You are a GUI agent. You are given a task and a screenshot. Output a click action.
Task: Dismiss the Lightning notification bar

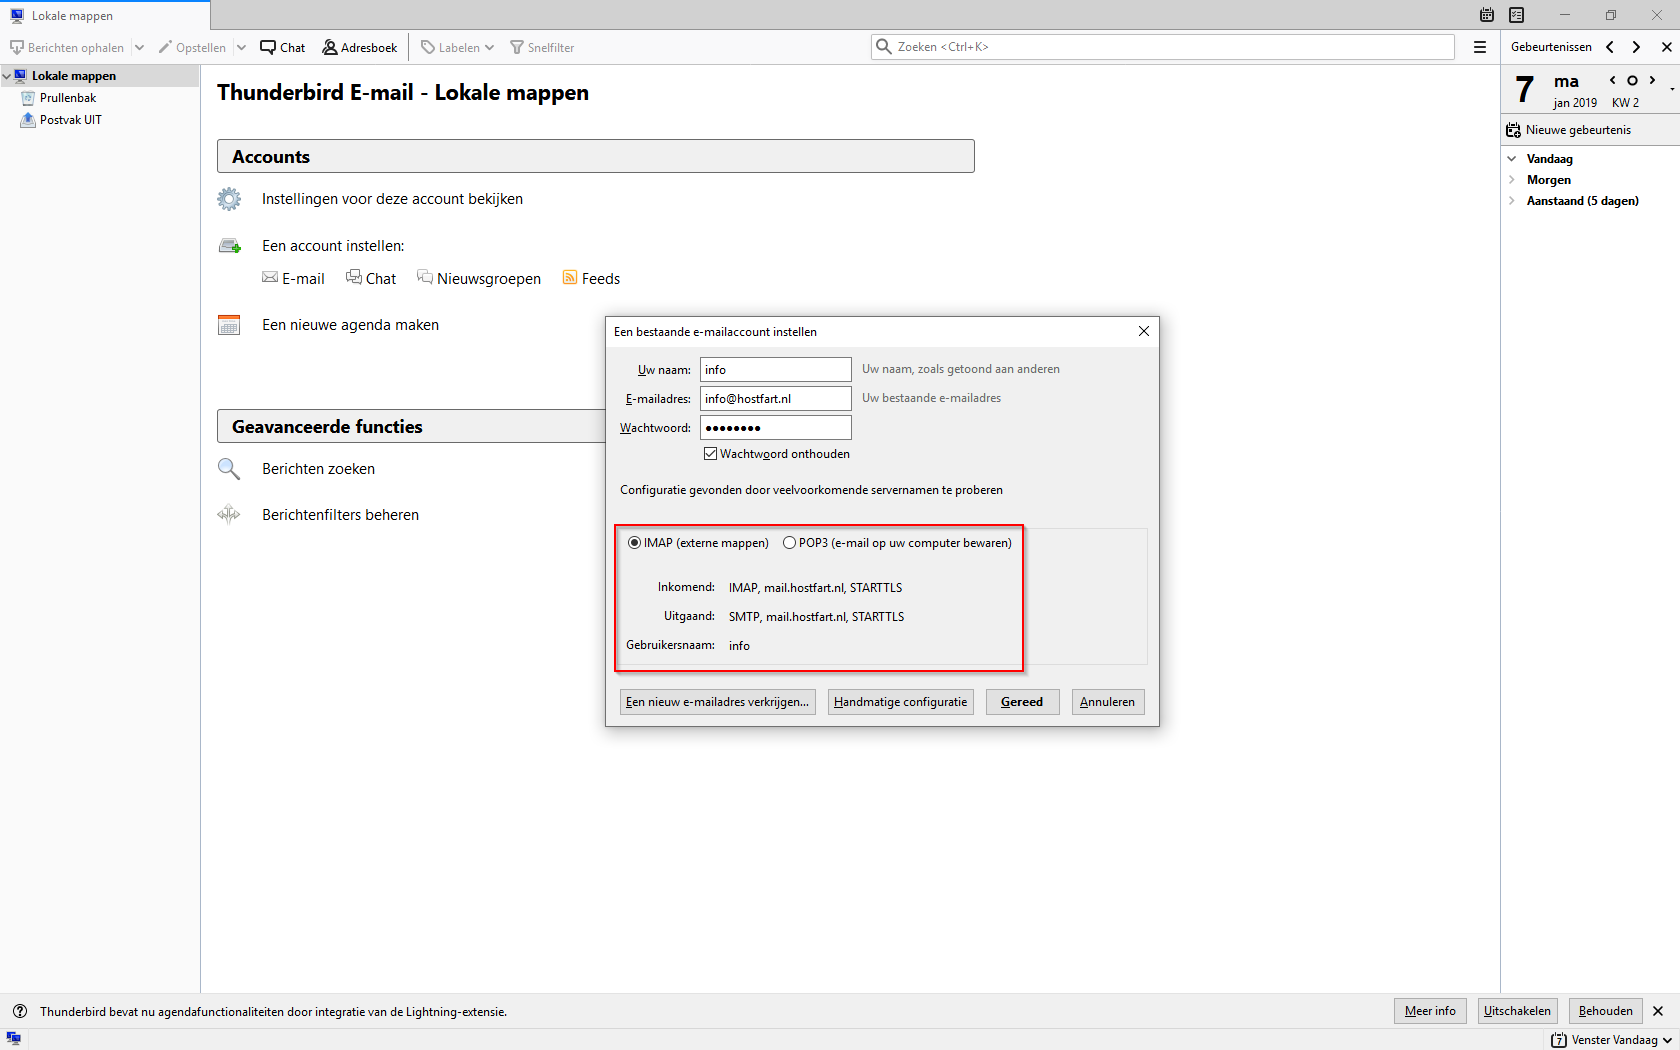pyautogui.click(x=1658, y=1011)
